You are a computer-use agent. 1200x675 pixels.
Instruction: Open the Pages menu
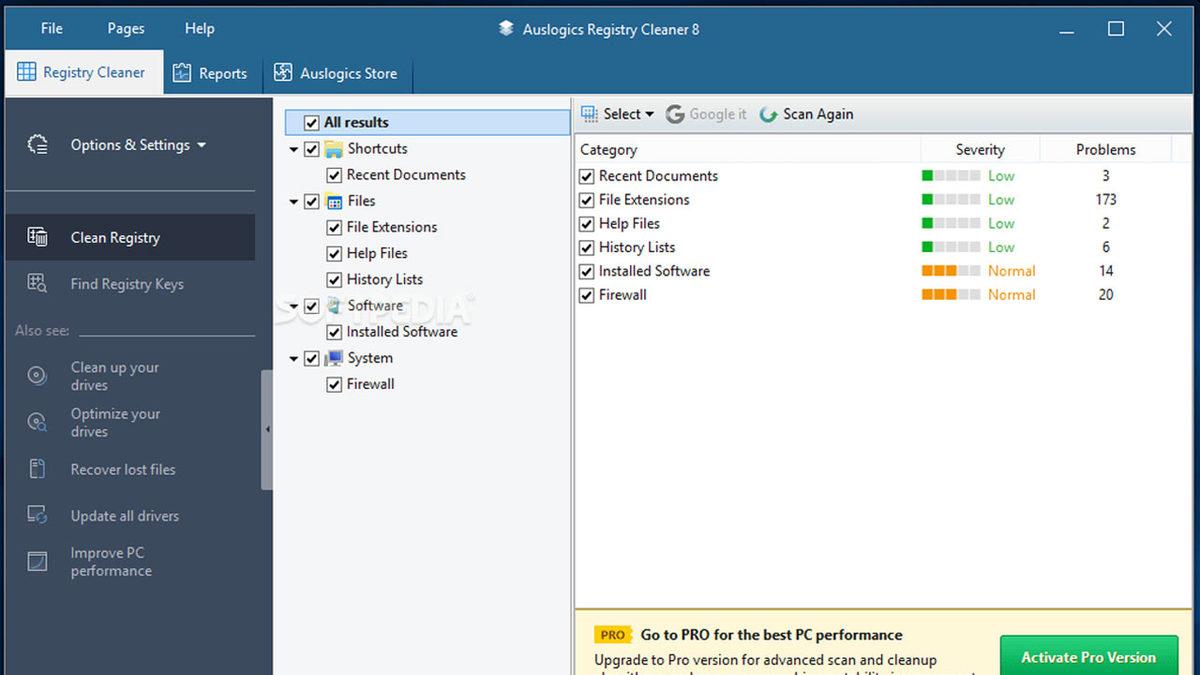pyautogui.click(x=126, y=28)
